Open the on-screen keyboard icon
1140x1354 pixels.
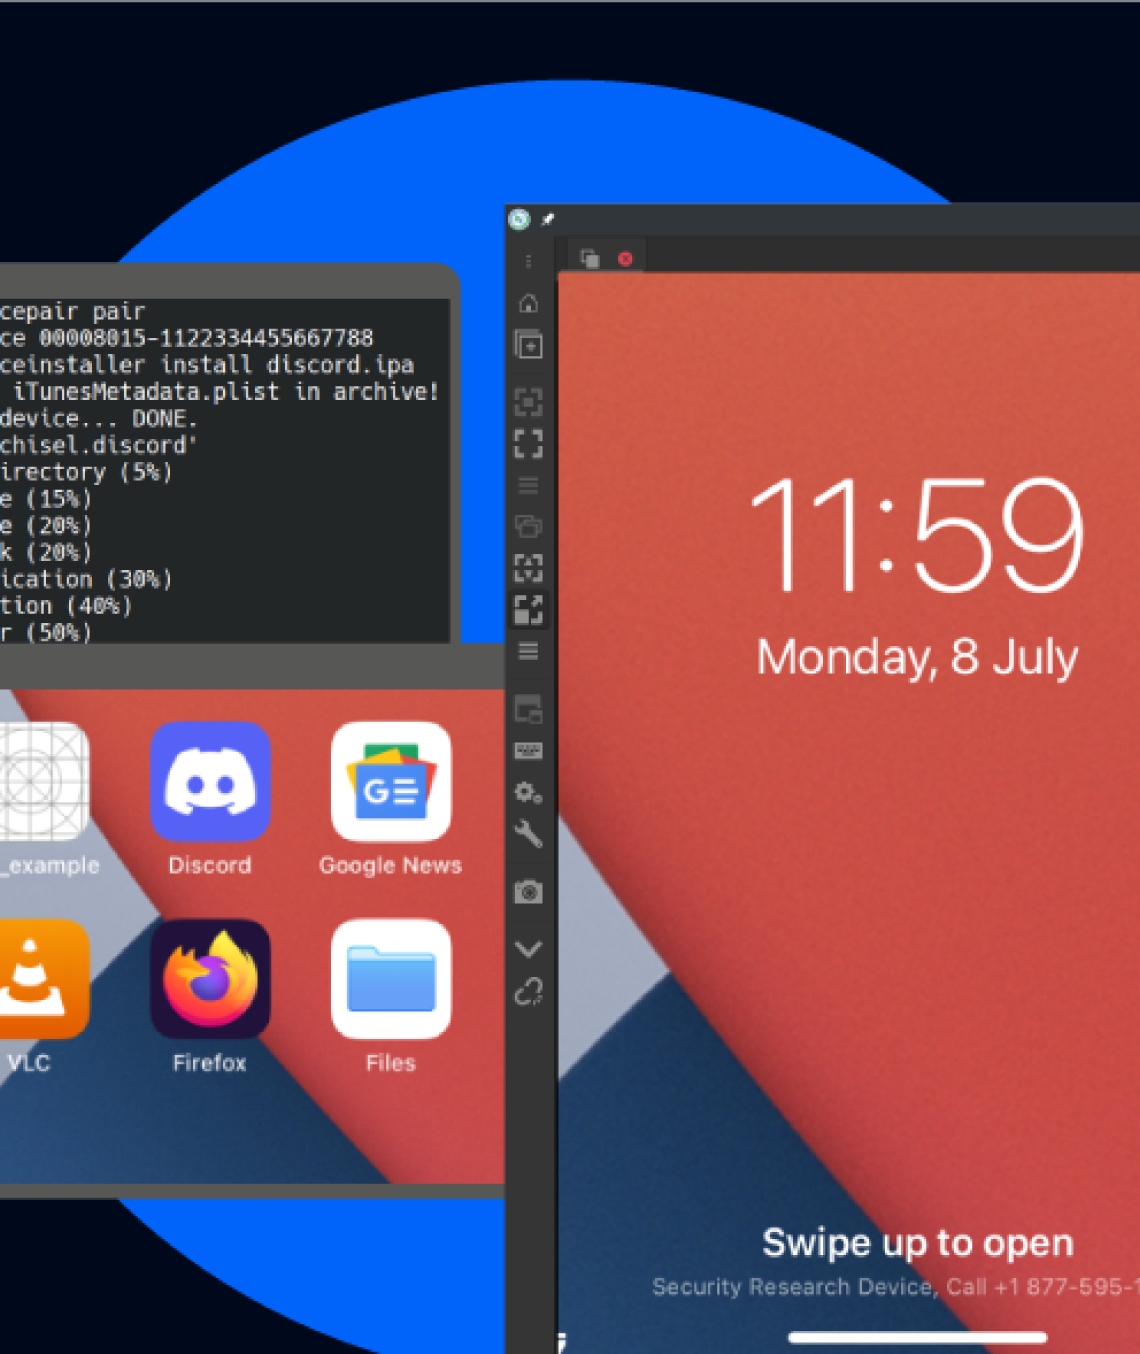(x=528, y=751)
